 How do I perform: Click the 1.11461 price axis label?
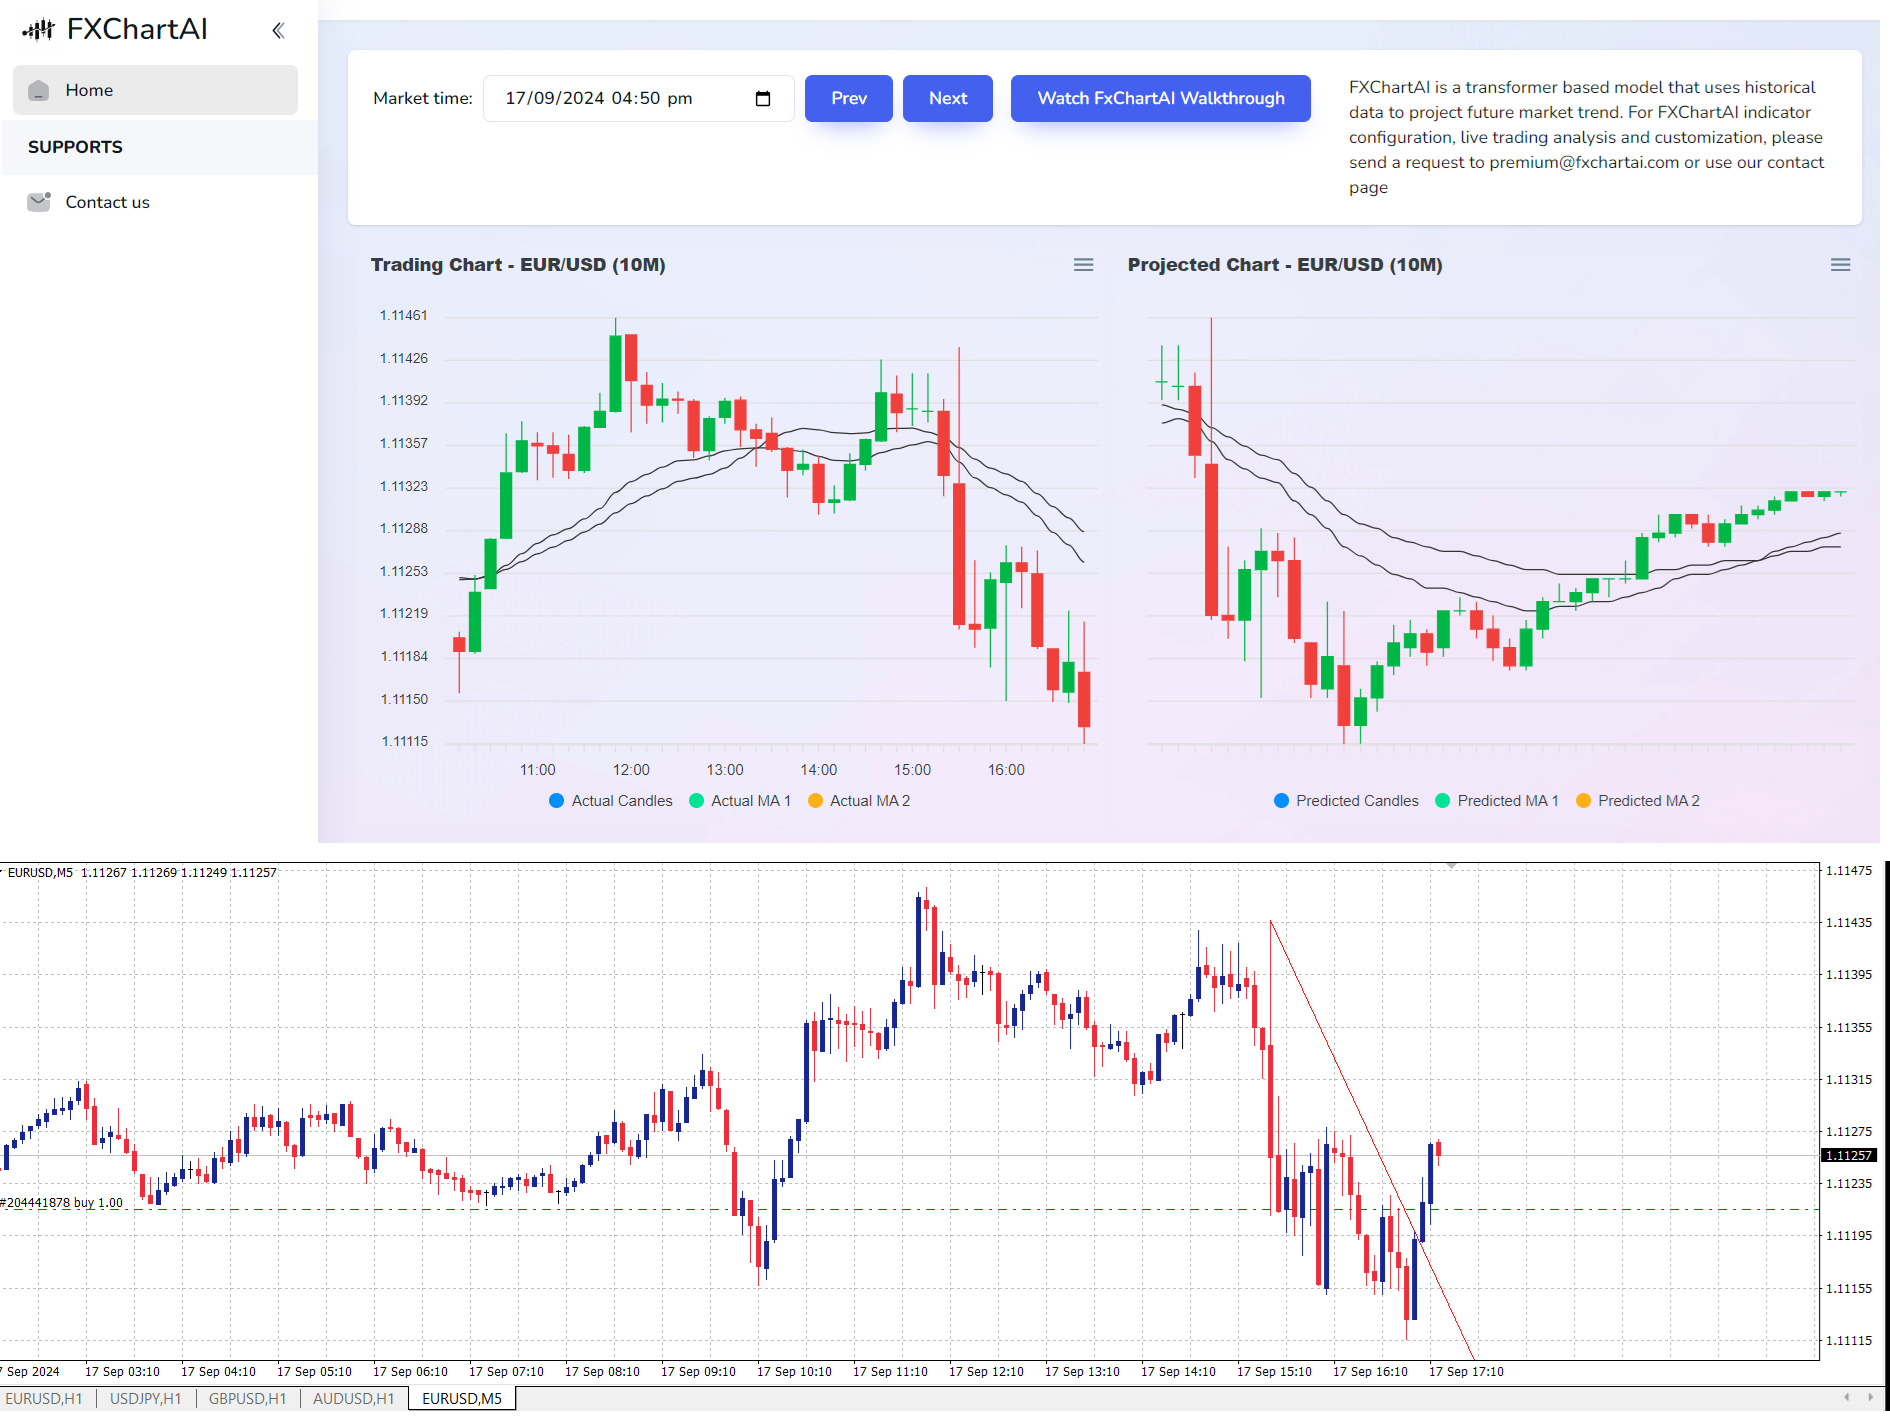click(404, 315)
